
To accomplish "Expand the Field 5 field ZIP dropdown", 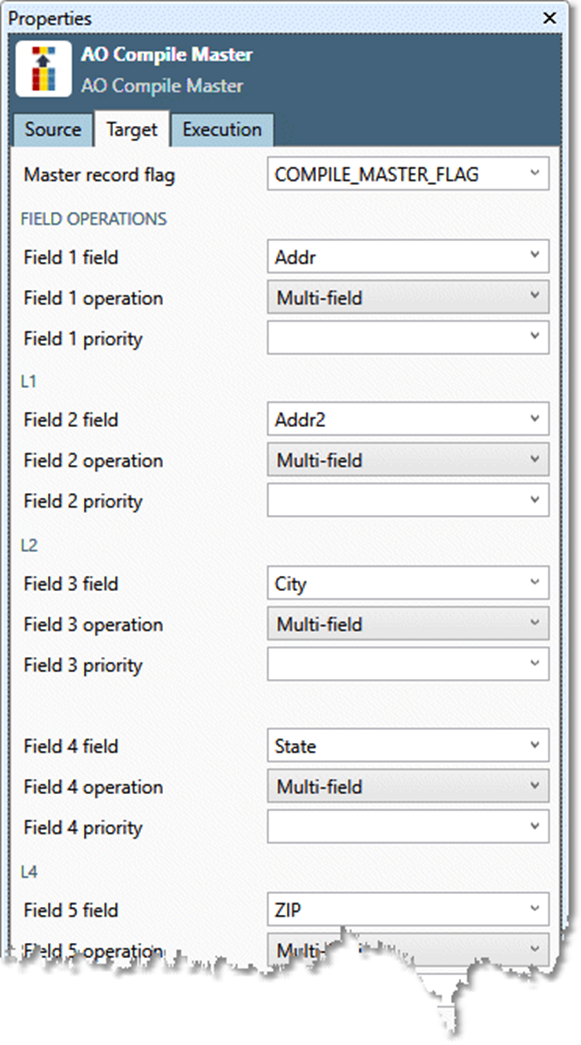I will tap(408, 910).
